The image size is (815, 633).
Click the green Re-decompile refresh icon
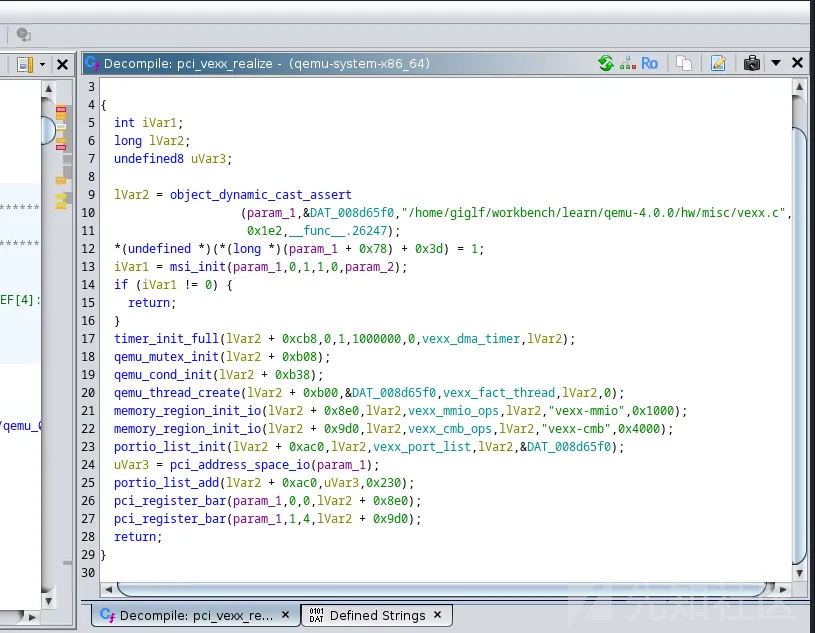point(606,63)
